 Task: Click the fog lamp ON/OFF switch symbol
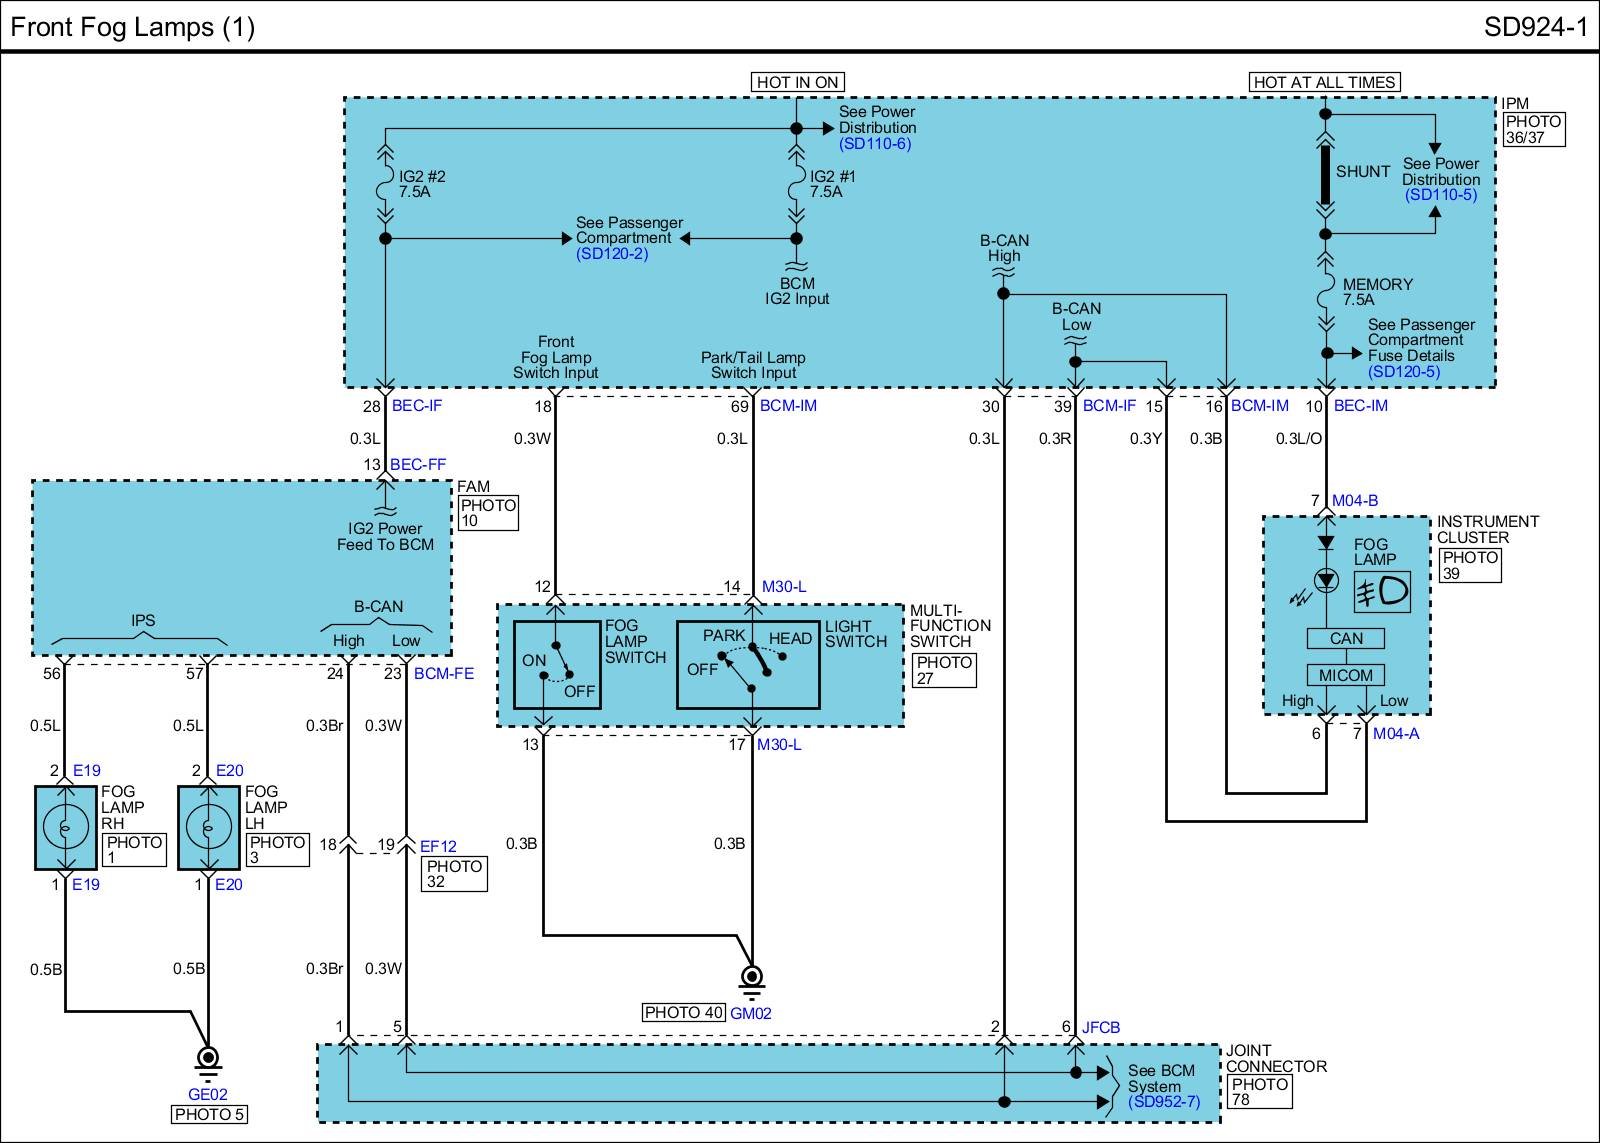click(x=557, y=665)
